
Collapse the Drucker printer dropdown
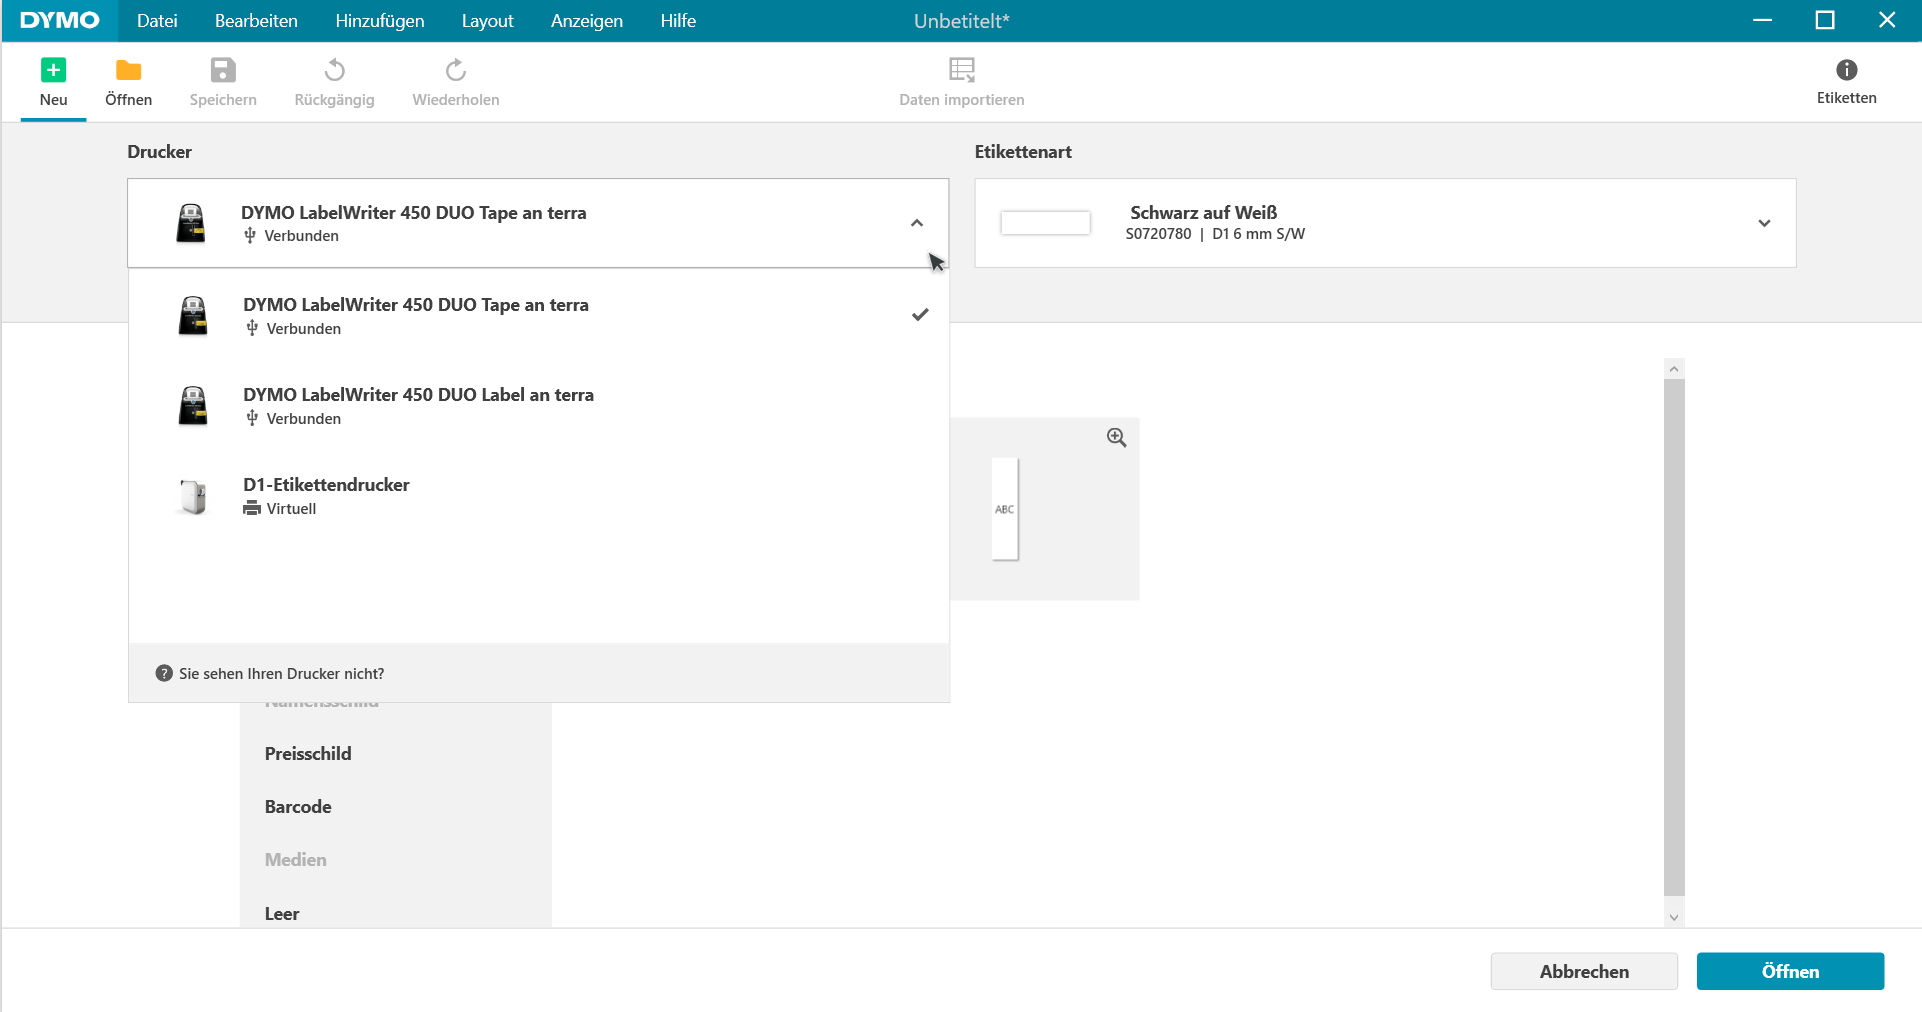(917, 223)
